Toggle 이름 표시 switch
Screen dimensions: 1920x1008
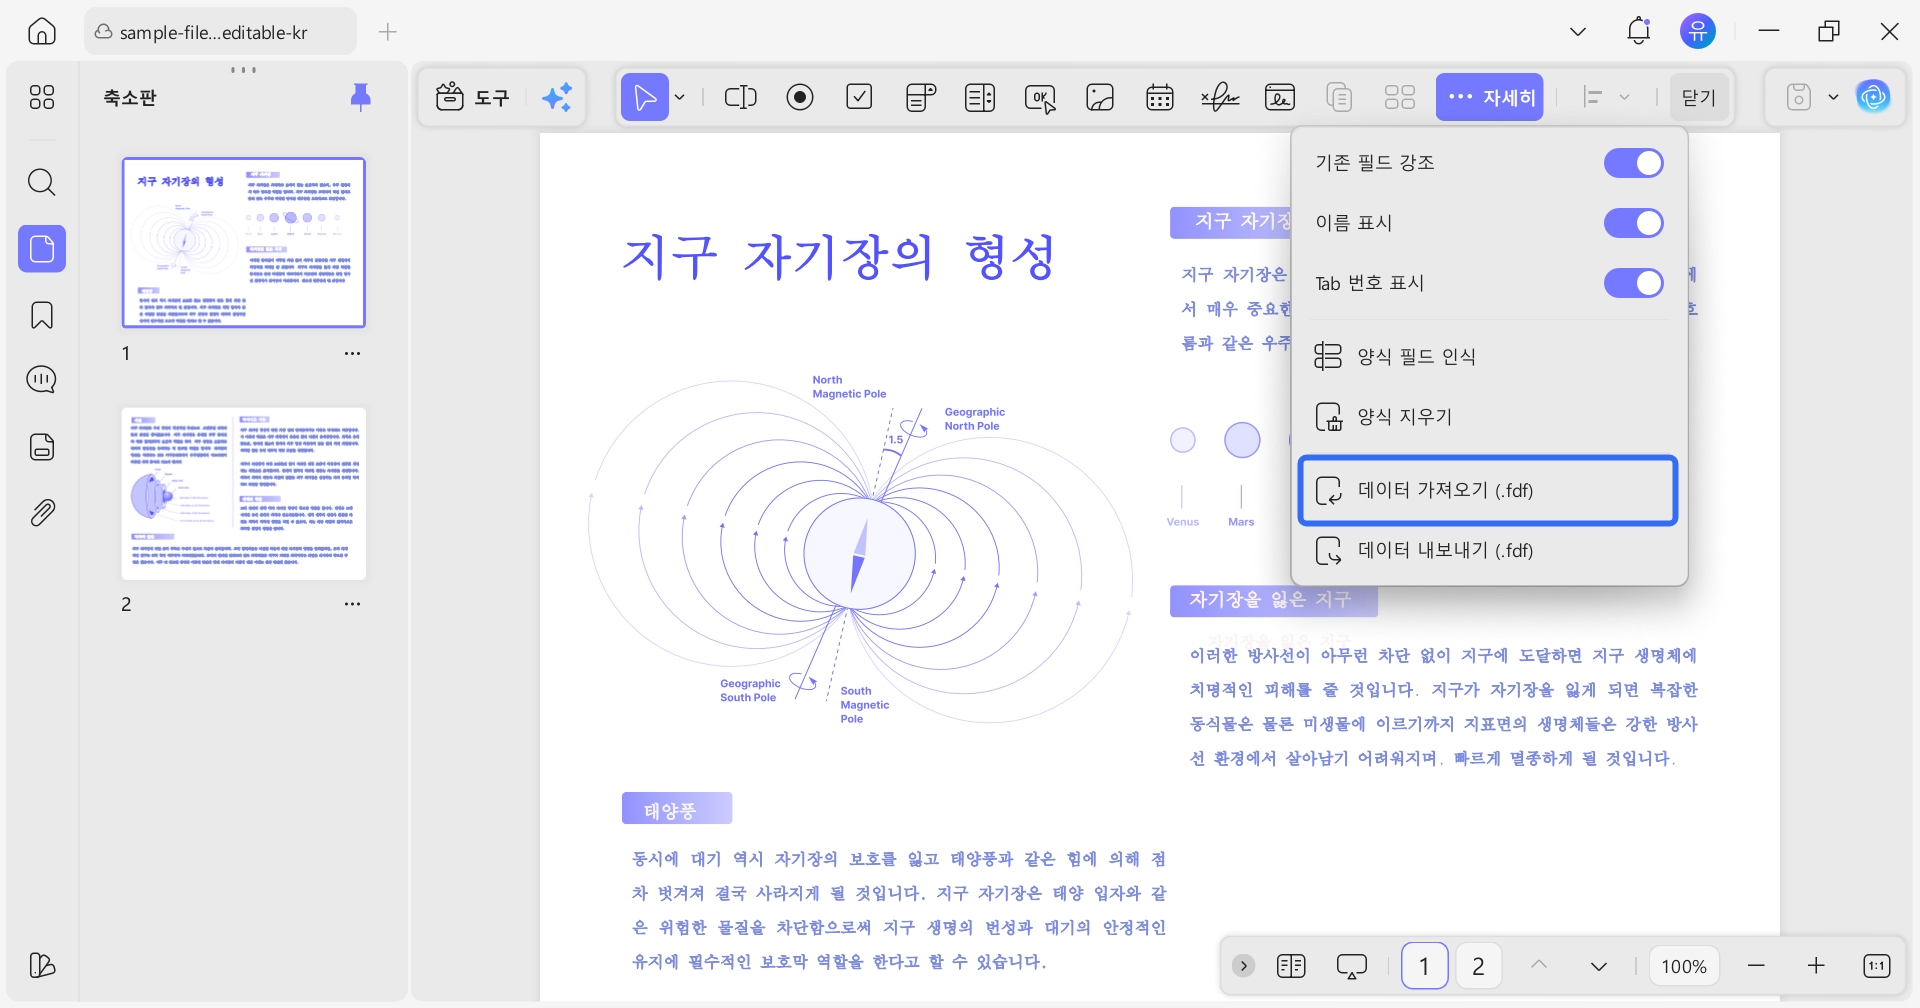click(1634, 223)
